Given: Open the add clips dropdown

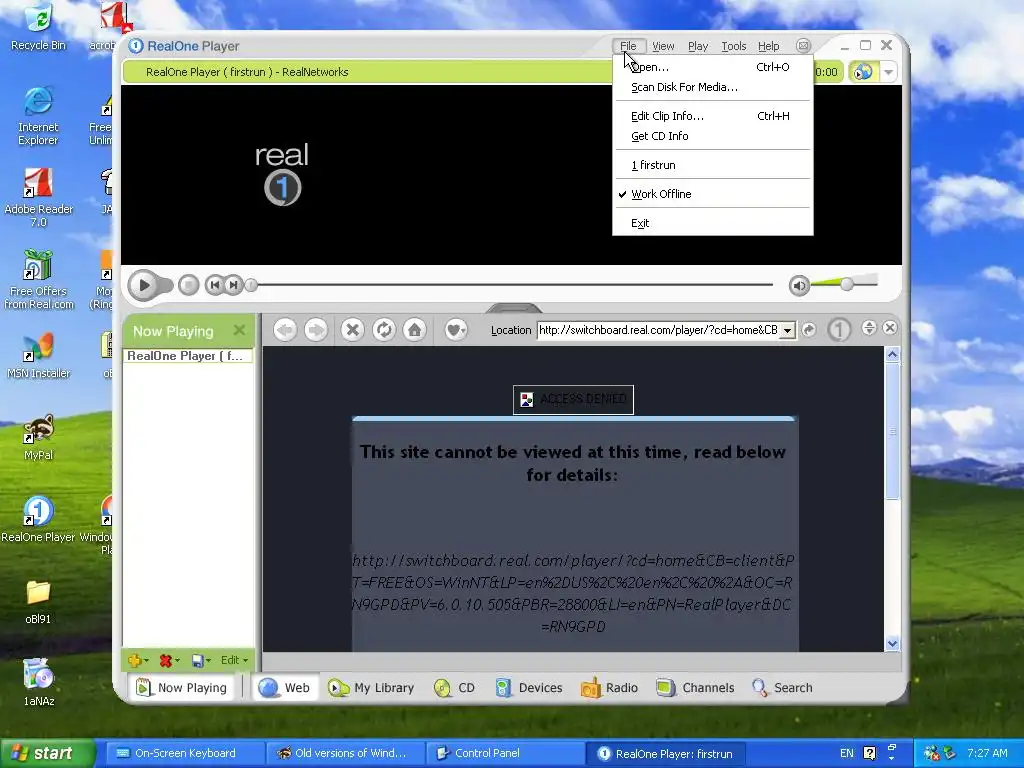Looking at the screenshot, I should pos(138,660).
